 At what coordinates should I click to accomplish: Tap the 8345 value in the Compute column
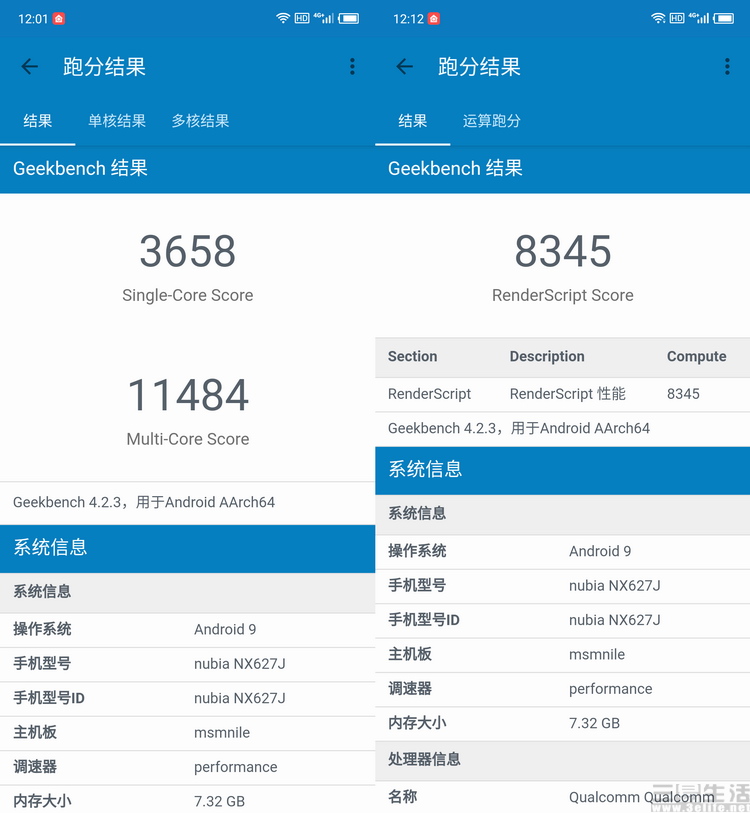(x=683, y=394)
